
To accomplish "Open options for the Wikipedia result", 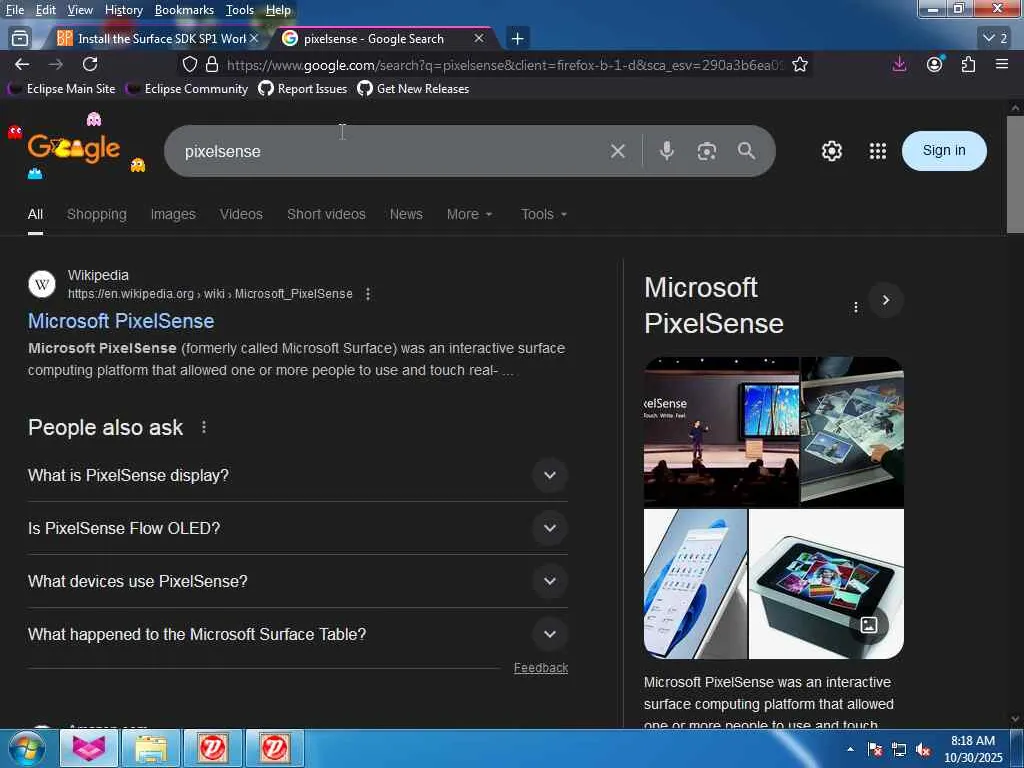I will pos(368,294).
